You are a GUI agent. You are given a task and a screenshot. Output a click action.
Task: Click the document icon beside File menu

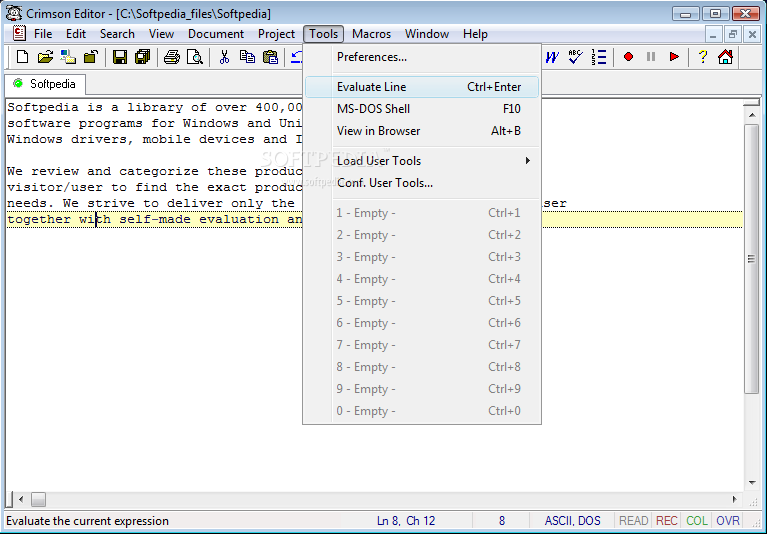coord(19,33)
